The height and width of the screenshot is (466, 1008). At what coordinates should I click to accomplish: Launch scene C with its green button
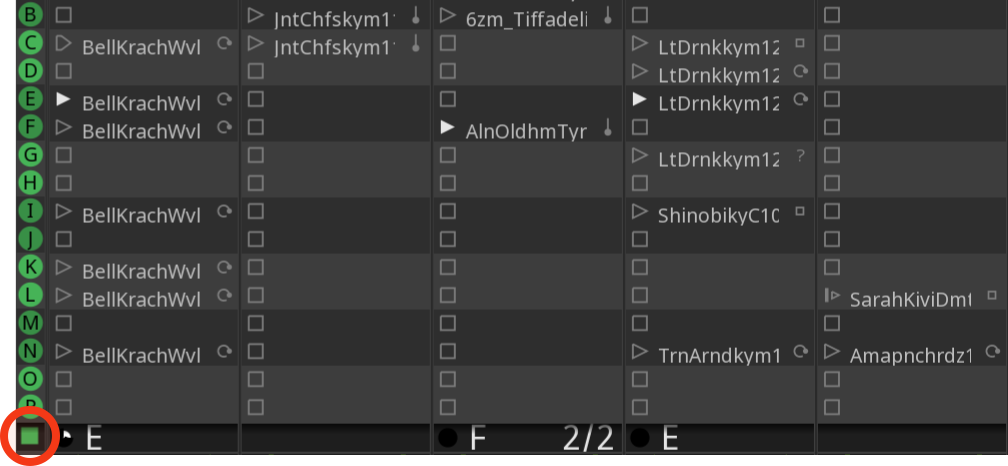(x=30, y=44)
